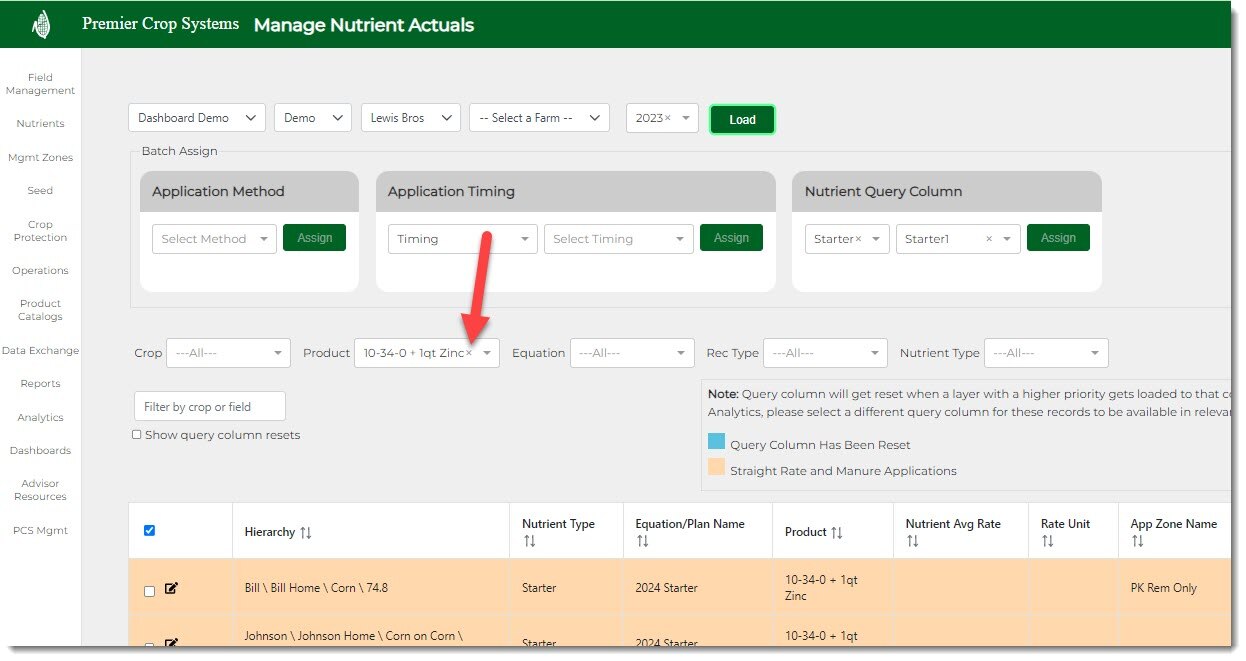1246x661 pixels.
Task: Open the Select a Farm dropdown
Action: (539, 118)
